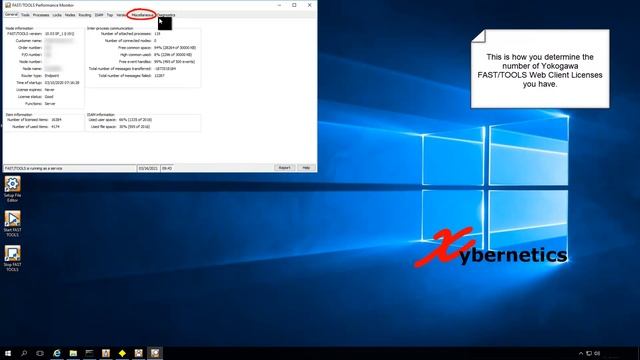The image size is (640, 360).
Task: Click the highlighted Performance Monitor taskbar button
Action: [x=155, y=353]
